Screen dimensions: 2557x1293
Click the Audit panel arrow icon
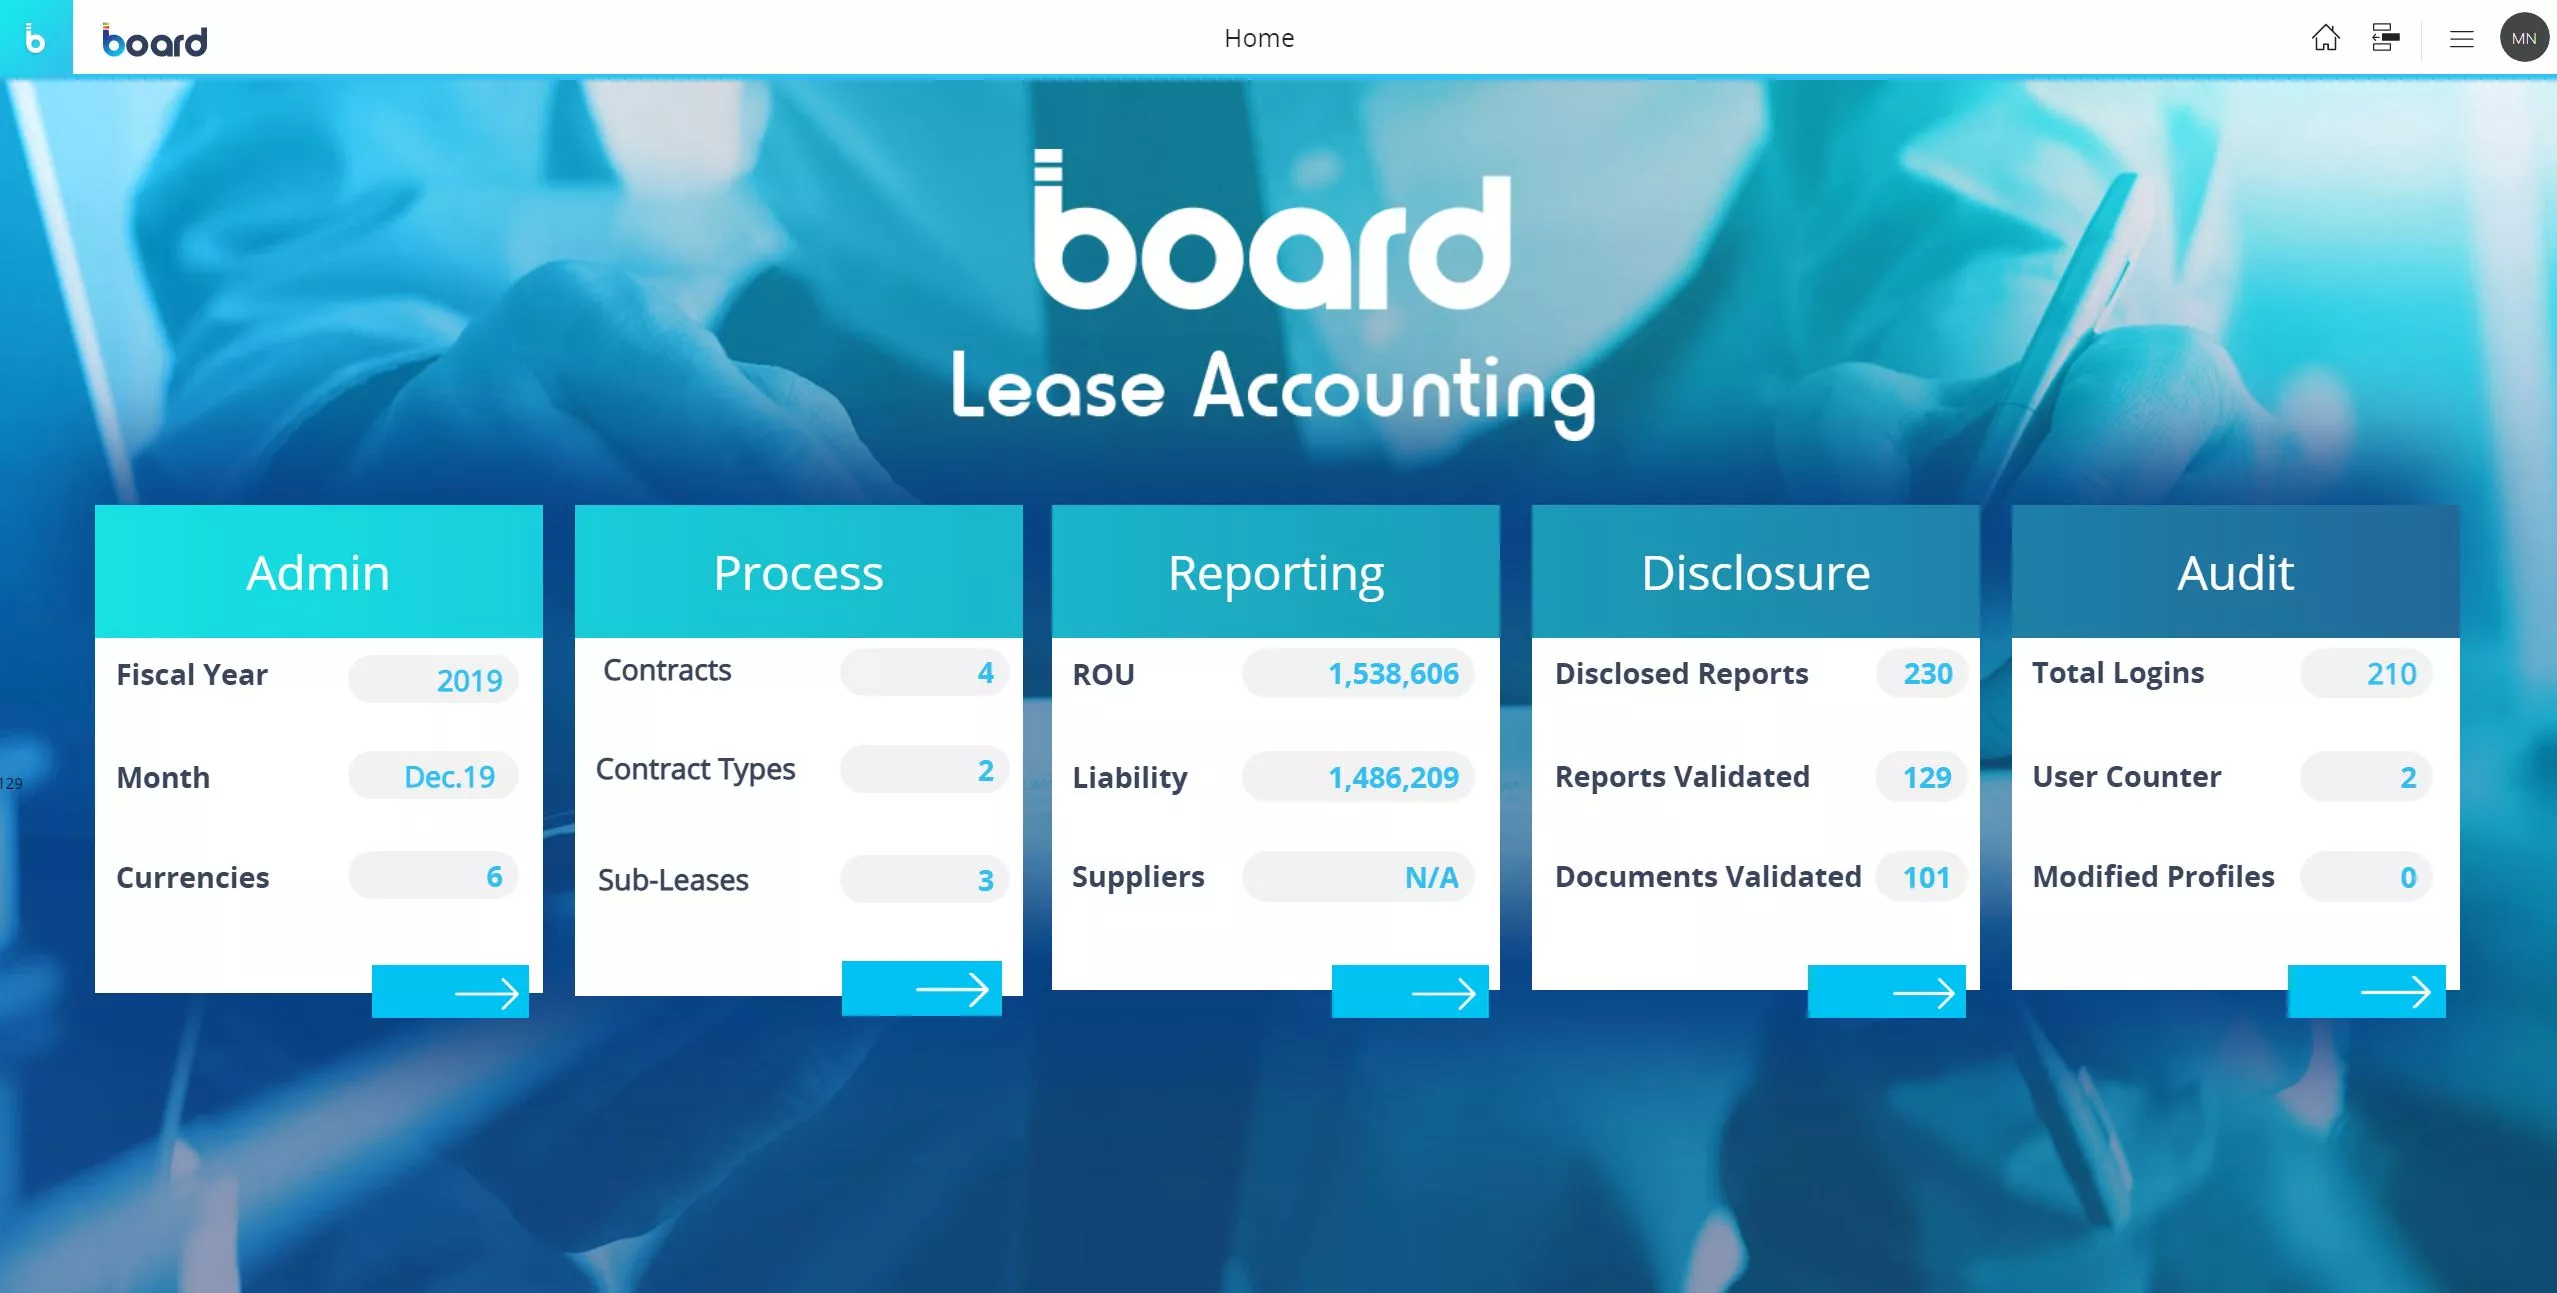pyautogui.click(x=2394, y=990)
